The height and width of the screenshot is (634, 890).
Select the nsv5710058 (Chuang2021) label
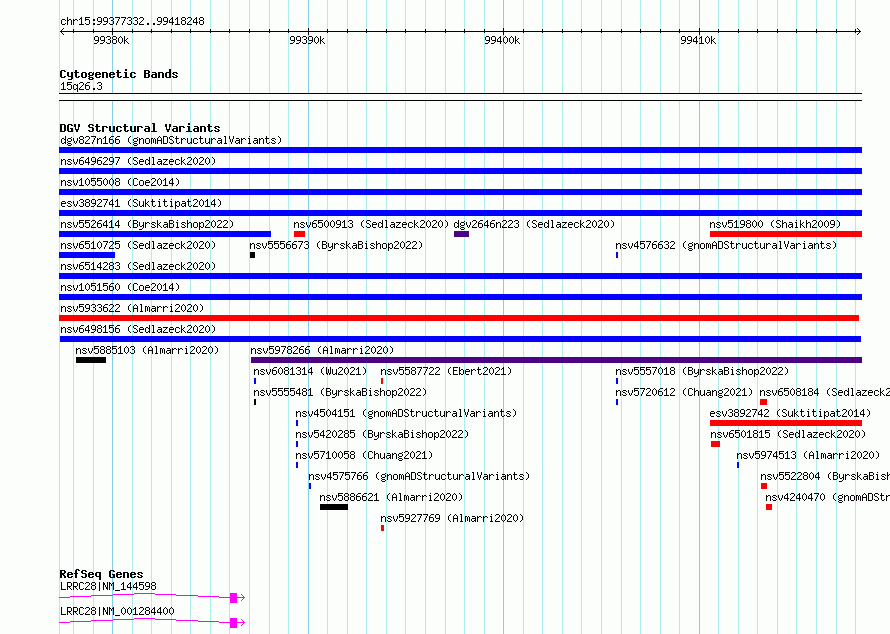pyautogui.click(x=364, y=455)
